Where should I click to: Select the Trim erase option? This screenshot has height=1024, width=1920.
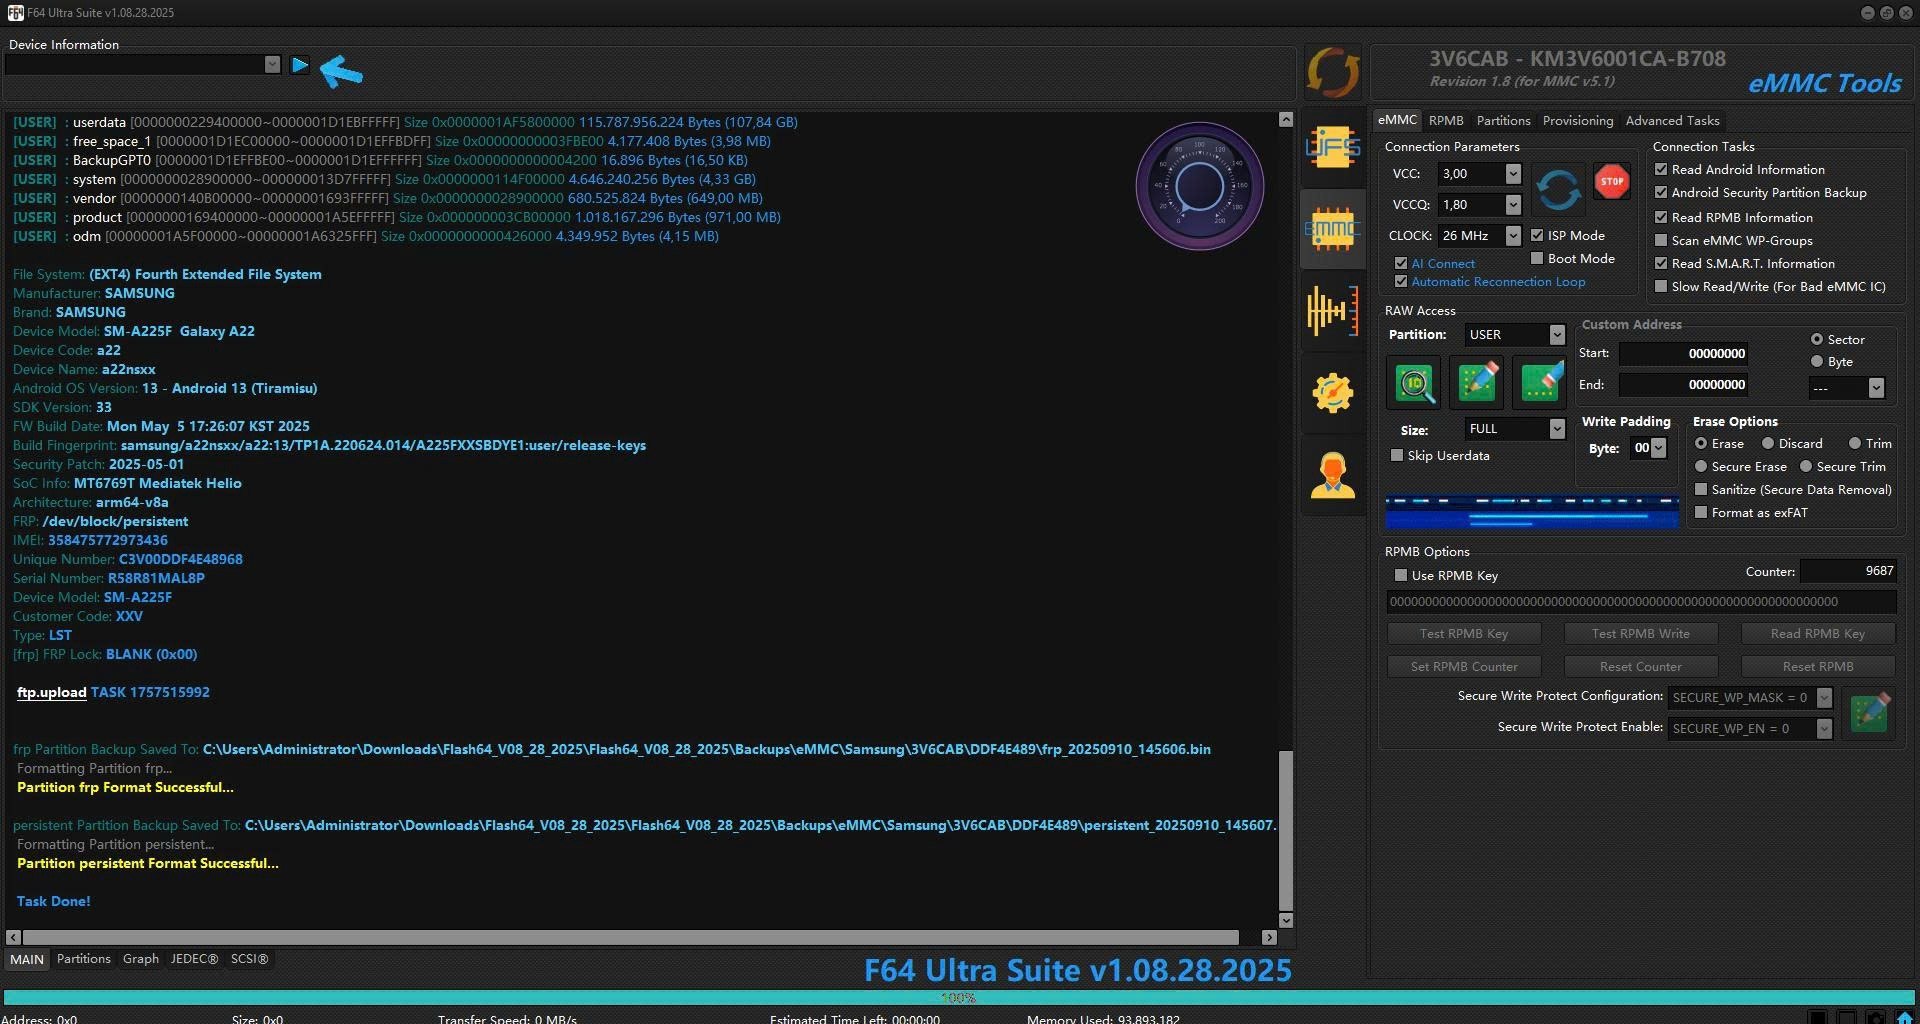1855,444
